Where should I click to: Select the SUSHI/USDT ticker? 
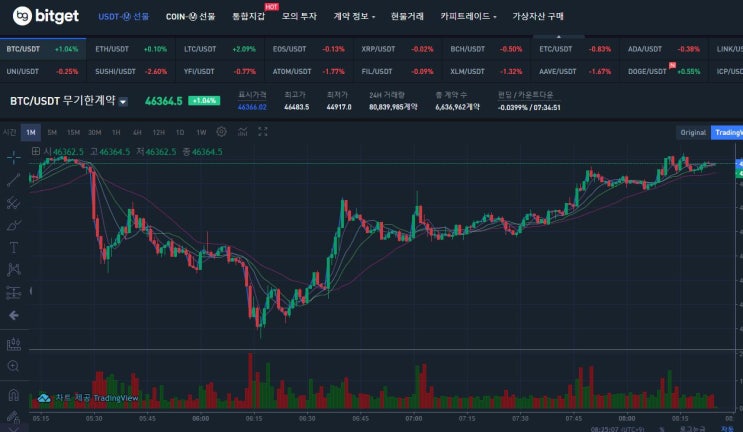click(x=131, y=71)
